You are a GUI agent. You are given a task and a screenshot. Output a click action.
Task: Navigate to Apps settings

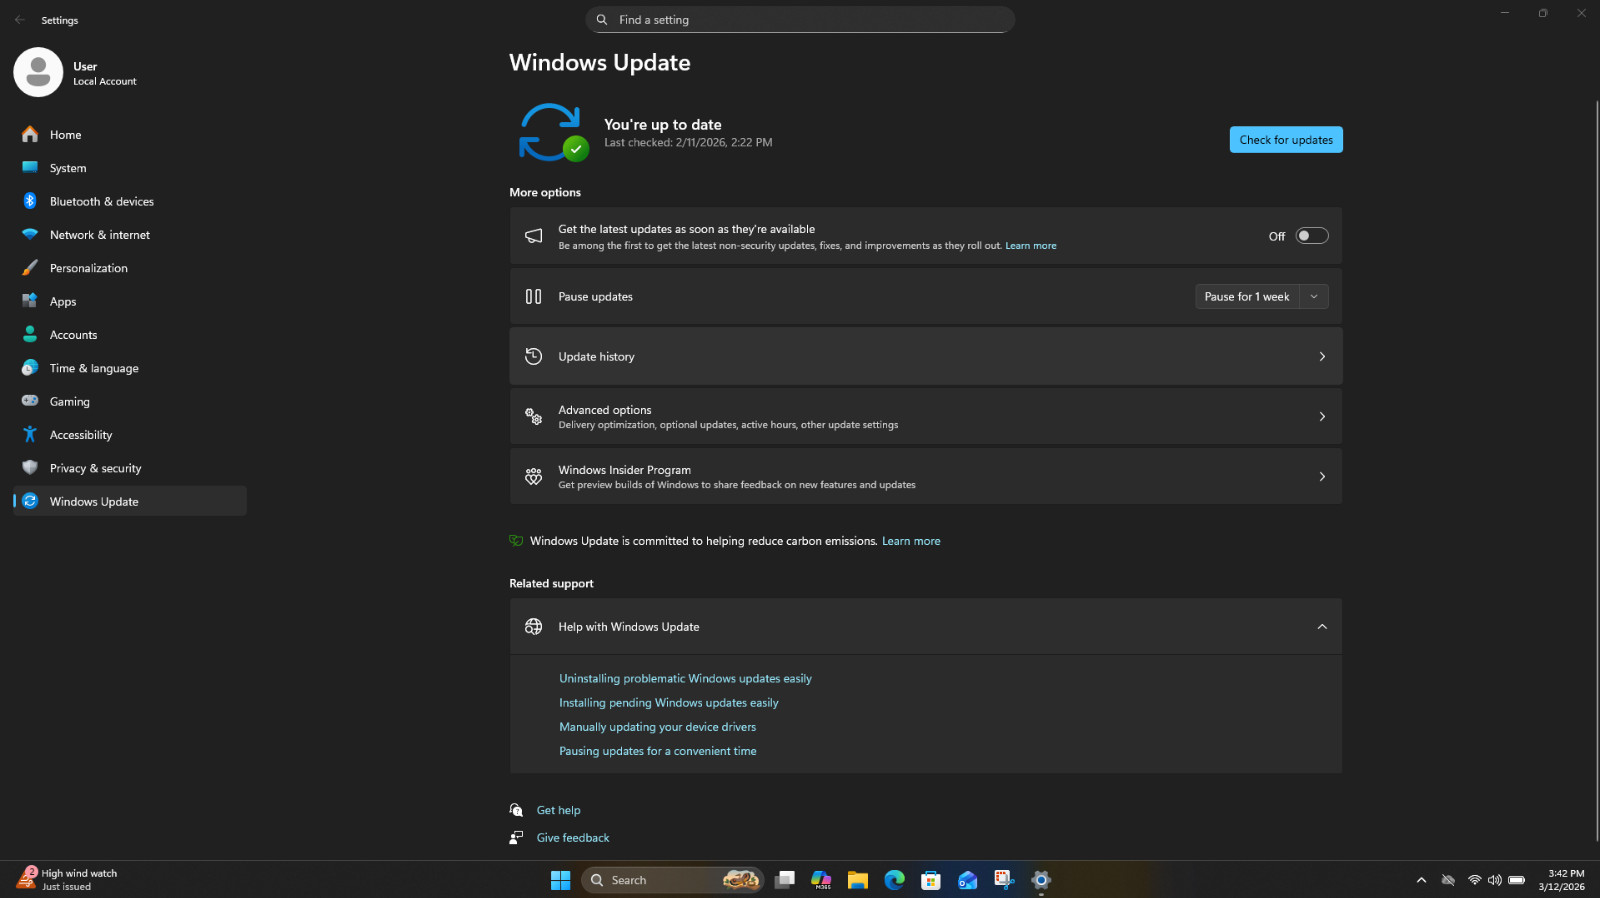130,301
